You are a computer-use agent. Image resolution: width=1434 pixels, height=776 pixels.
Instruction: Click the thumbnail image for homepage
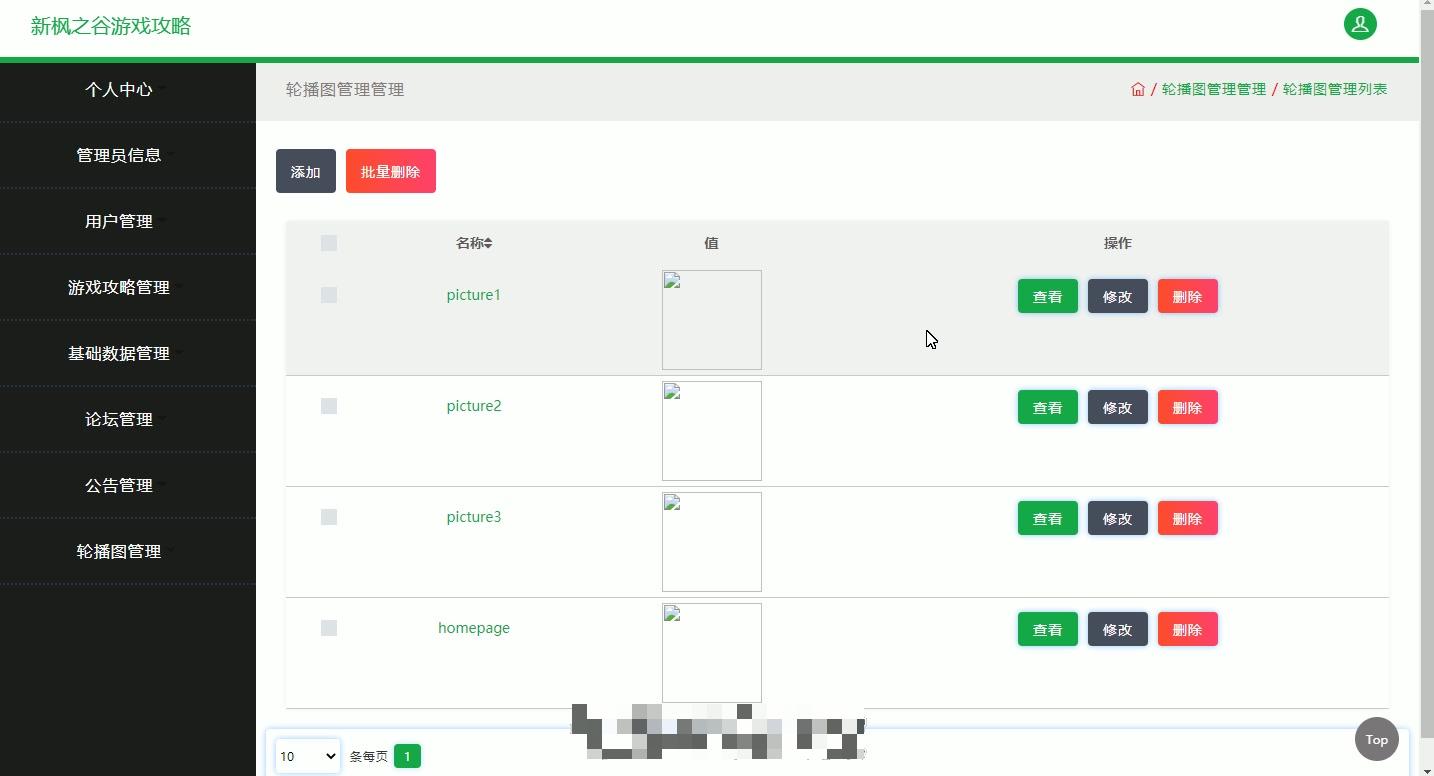711,652
